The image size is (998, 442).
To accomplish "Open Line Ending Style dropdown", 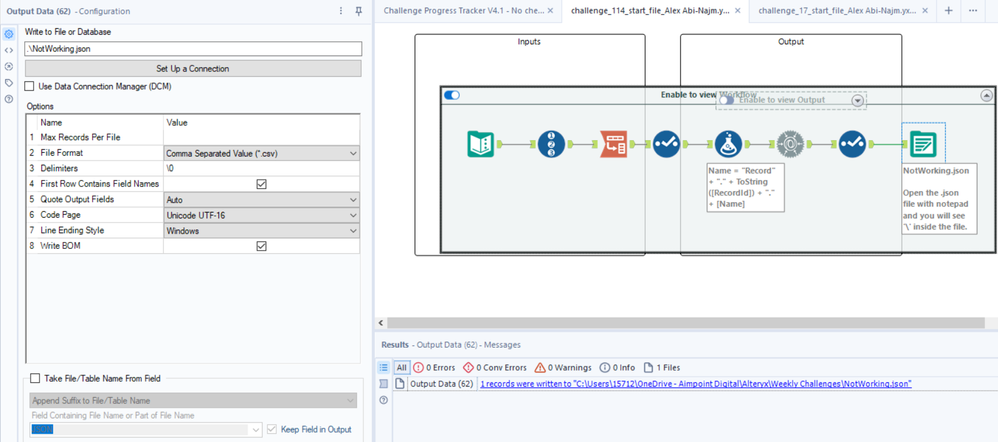I will (353, 231).
